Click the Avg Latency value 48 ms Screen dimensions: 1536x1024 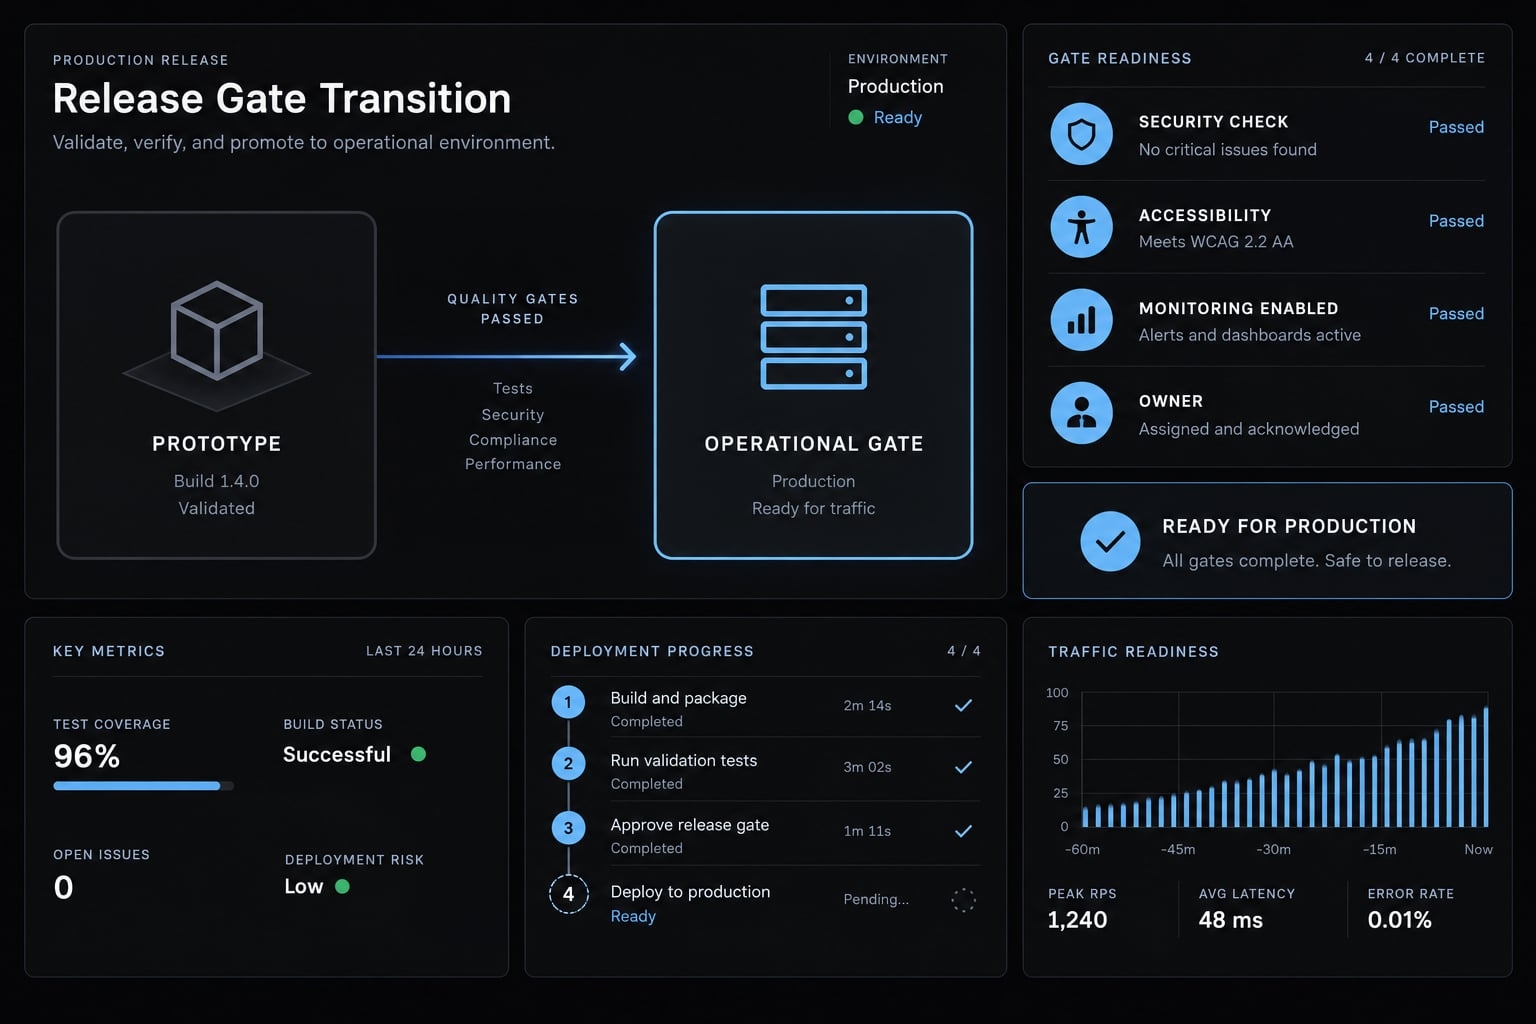1231,920
